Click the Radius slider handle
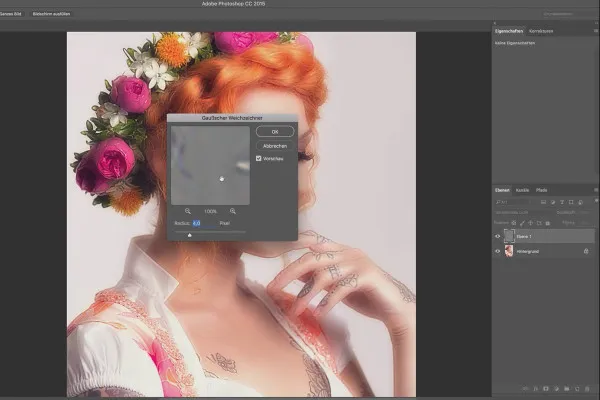The height and width of the screenshot is (400, 600). (x=189, y=235)
